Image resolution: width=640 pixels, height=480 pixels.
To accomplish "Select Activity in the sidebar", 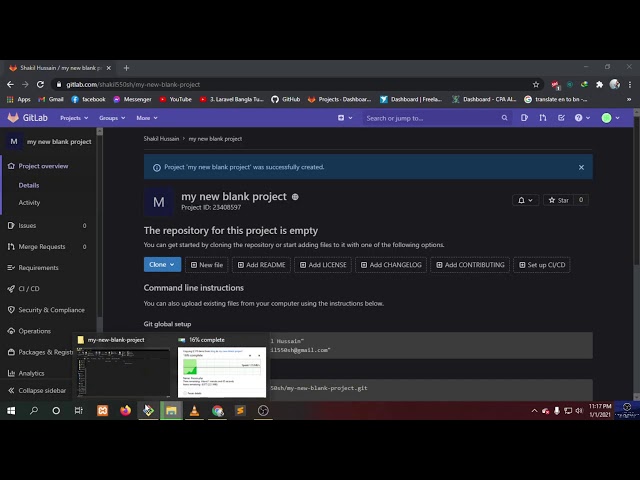I will point(29,202).
